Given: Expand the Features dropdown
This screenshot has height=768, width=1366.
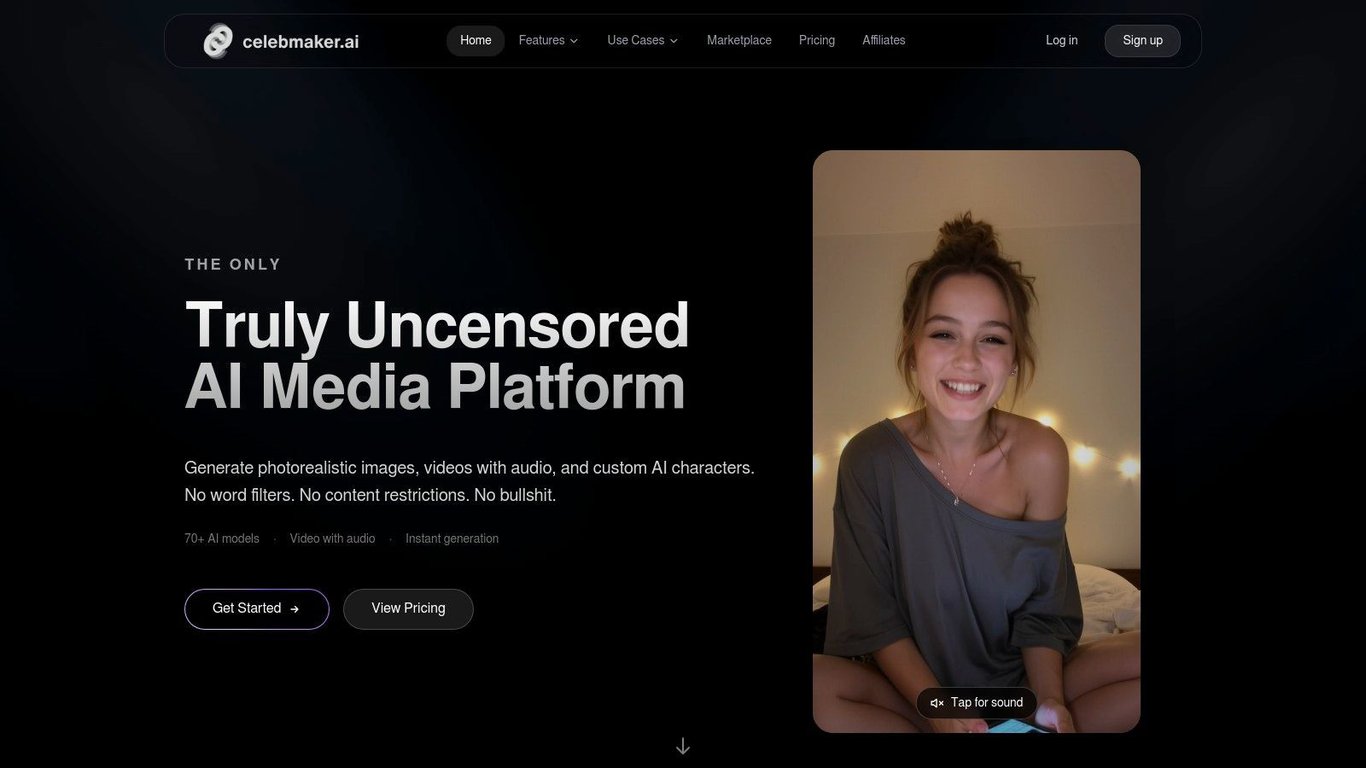Looking at the screenshot, I should [x=547, y=40].
